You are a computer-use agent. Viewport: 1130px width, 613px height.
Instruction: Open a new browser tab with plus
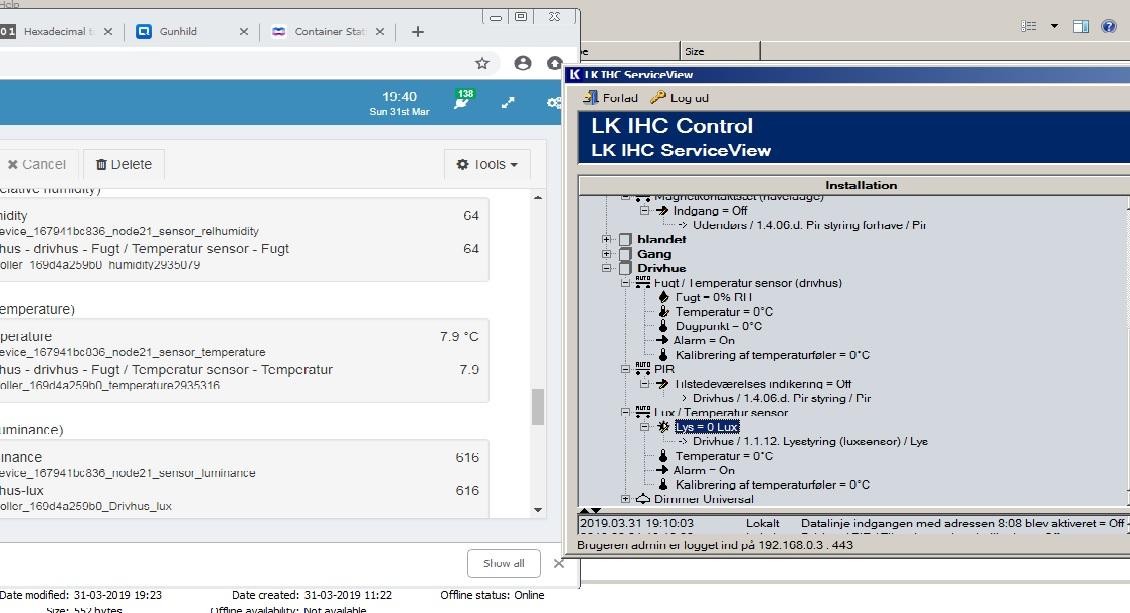418,32
